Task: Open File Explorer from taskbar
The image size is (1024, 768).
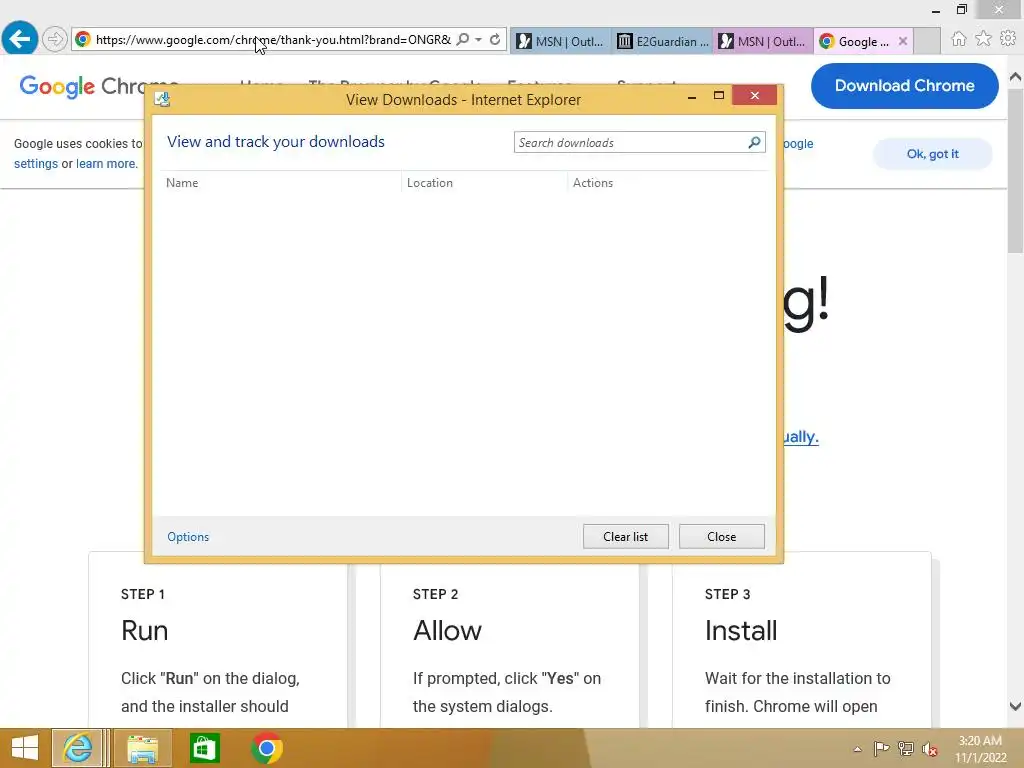Action: pos(142,748)
